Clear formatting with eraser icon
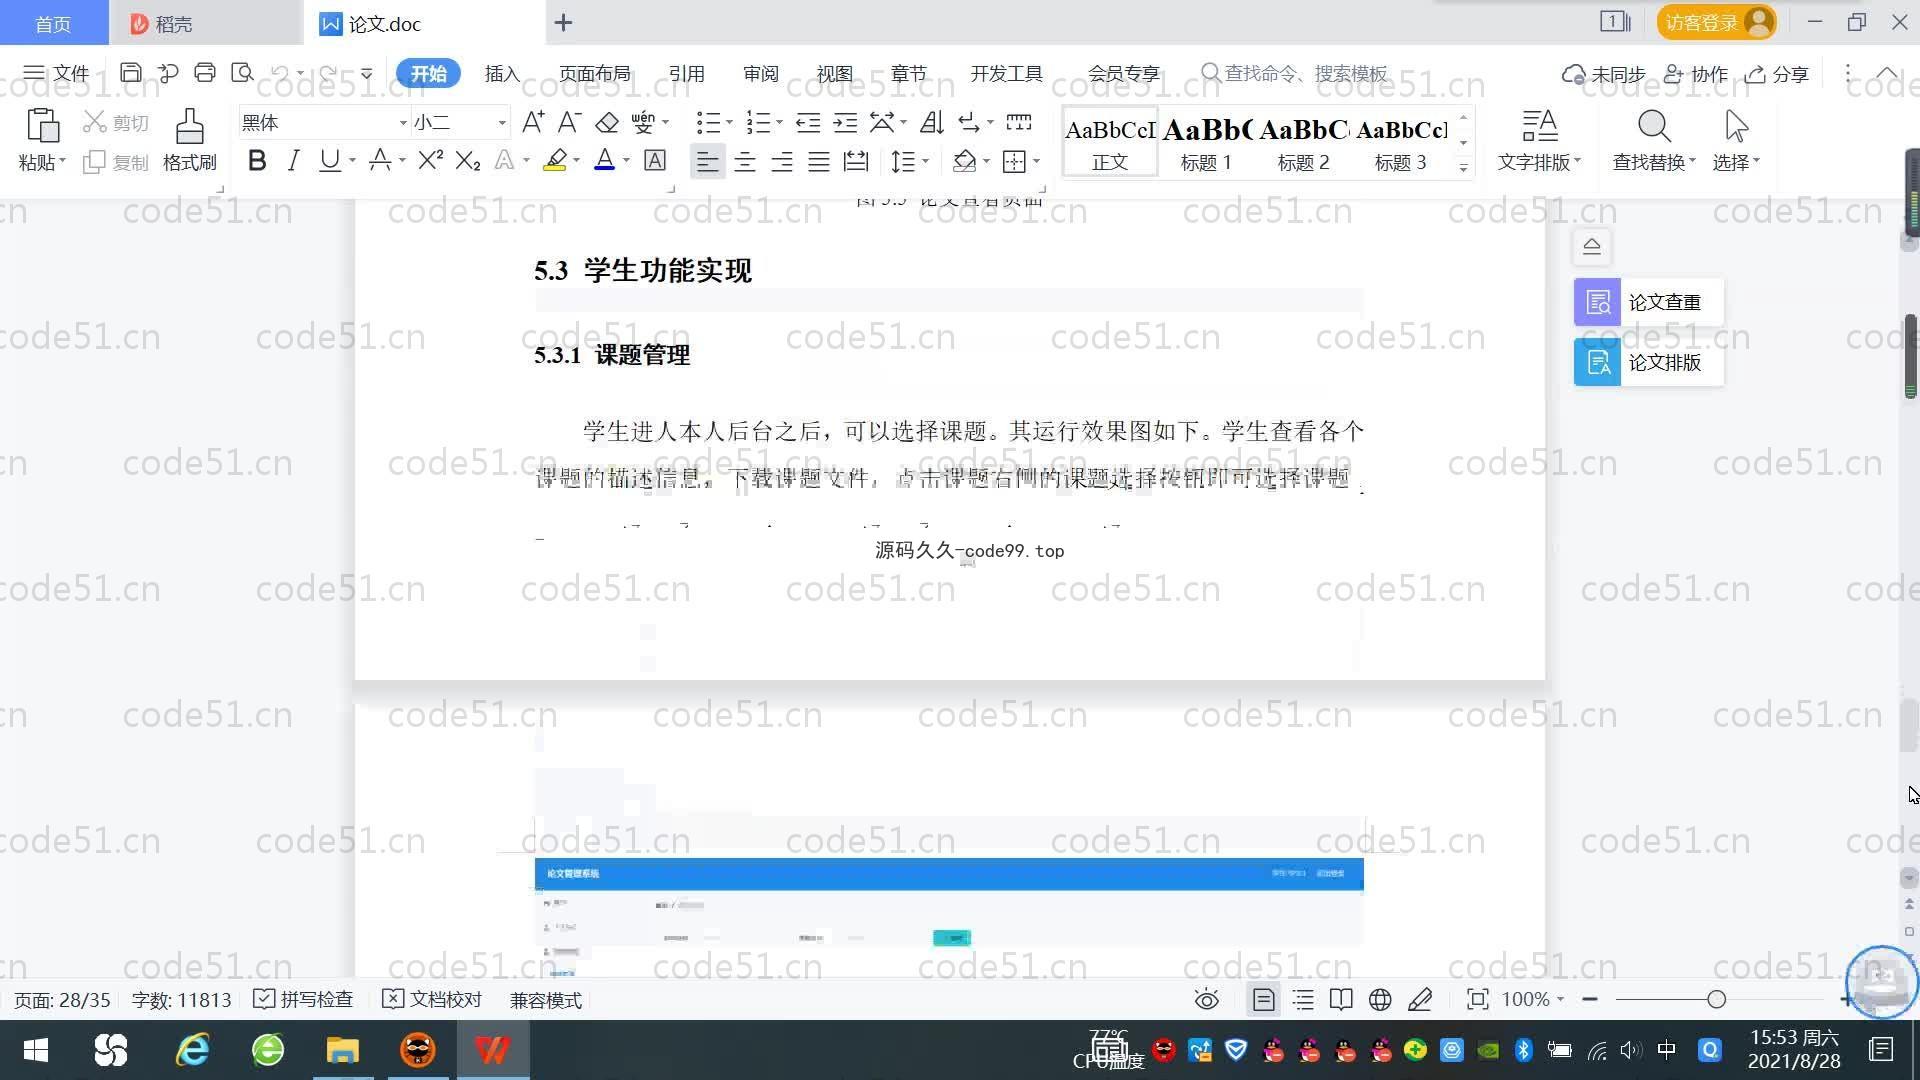 607,122
